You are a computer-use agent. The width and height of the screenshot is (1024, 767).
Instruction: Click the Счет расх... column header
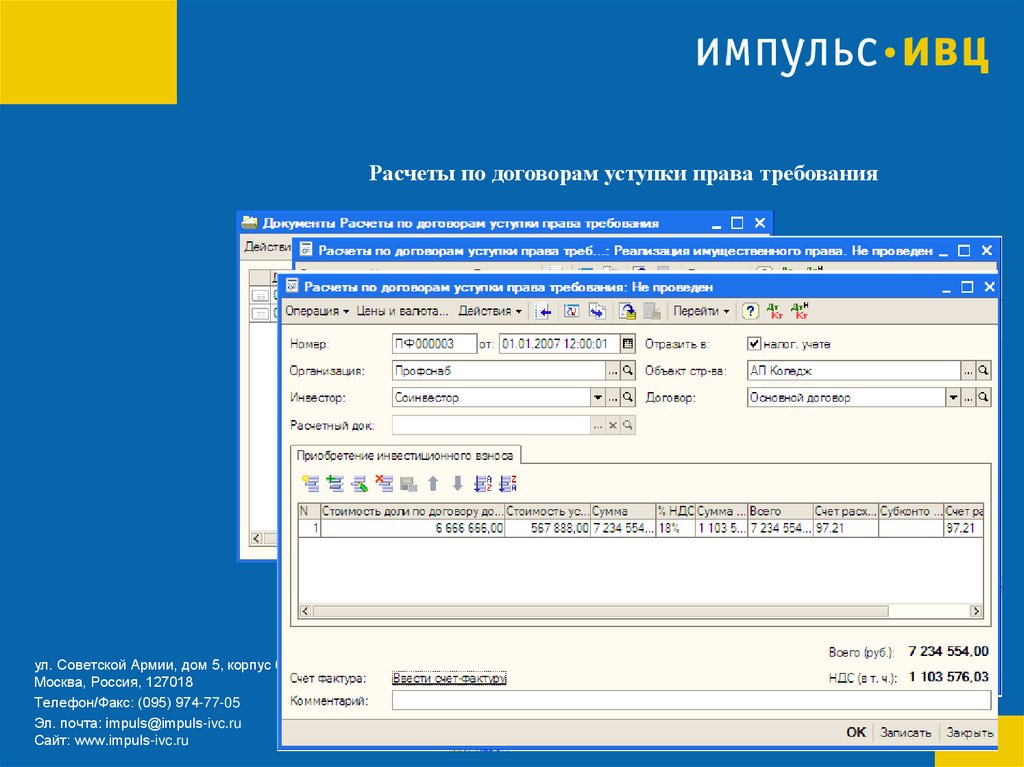(x=846, y=512)
